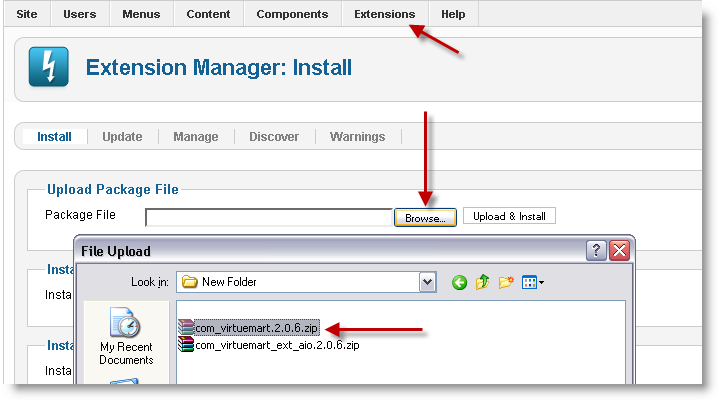The height and width of the screenshot is (400, 718).
Task: Open the Warnings tab
Action: click(x=357, y=137)
